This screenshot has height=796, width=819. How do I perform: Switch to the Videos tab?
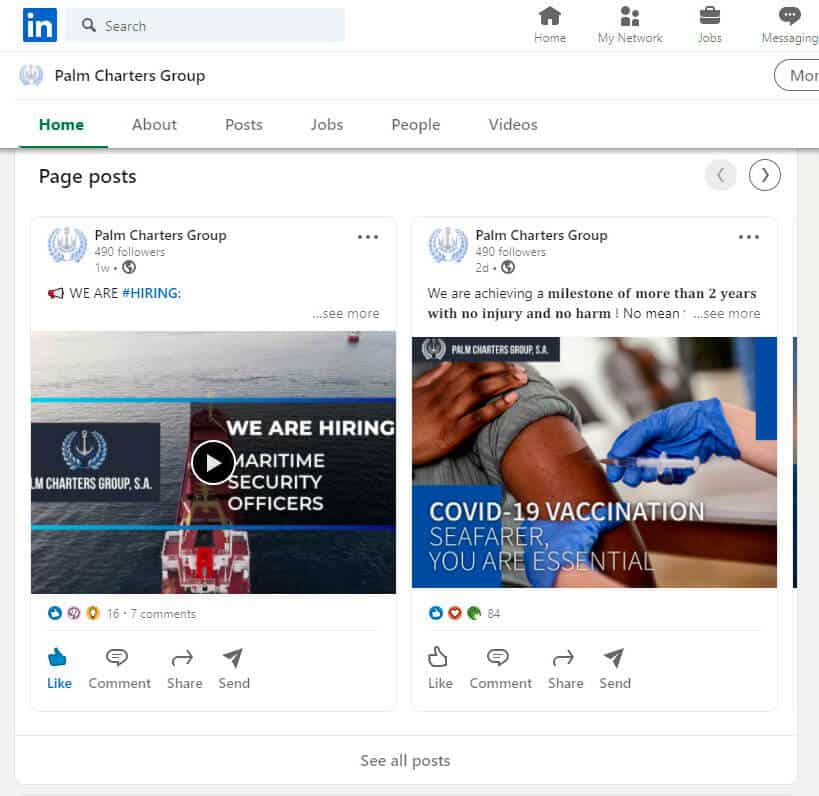coord(513,125)
